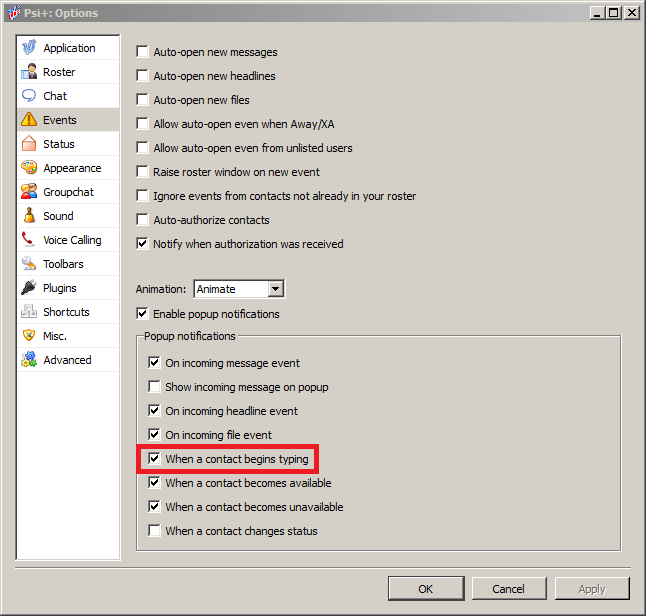646x616 pixels.
Task: Enable Auto-open new messages checkbox
Action: (x=143, y=52)
